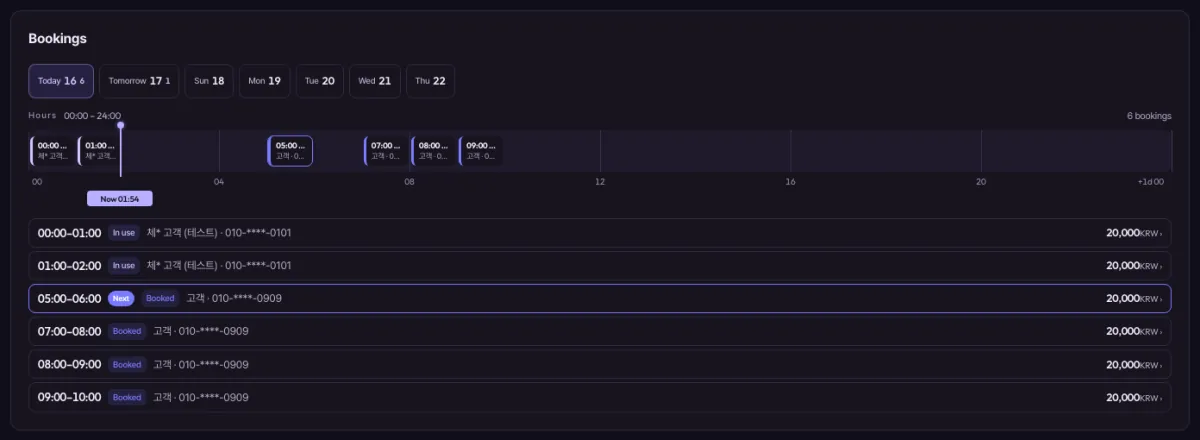Click 20,000 KRW price on 07:00–08:00 row
Screen dimensions: 1200x440
(x=1131, y=331)
